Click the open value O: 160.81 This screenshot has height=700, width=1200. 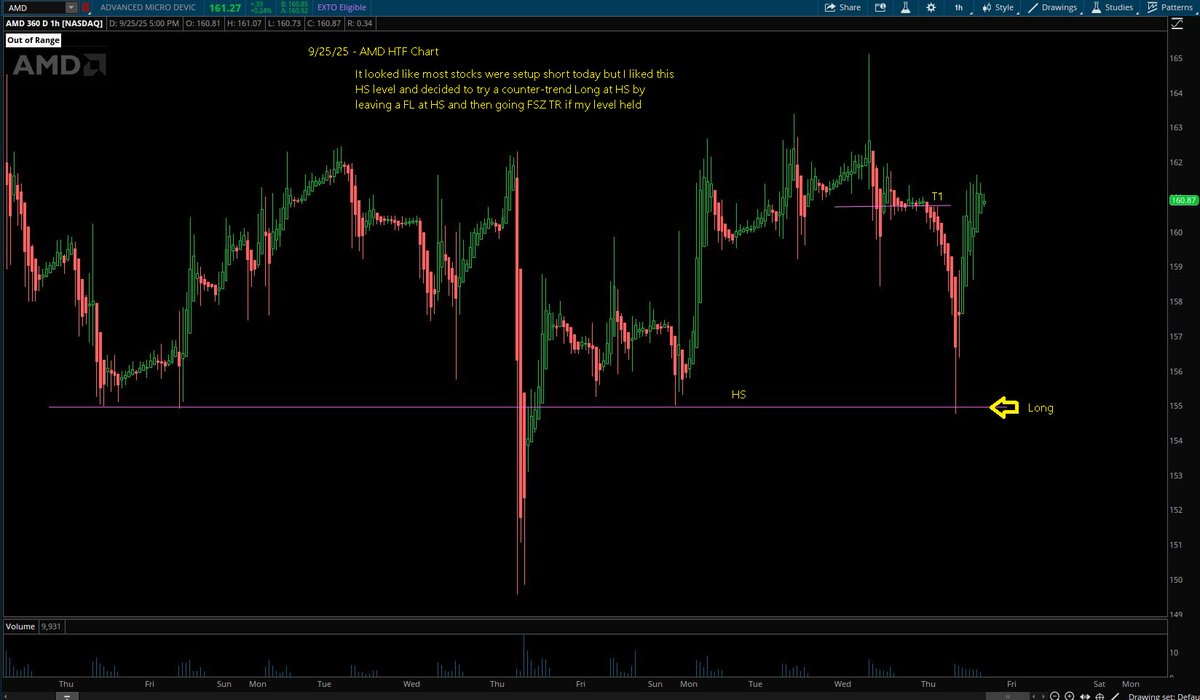click(x=203, y=23)
